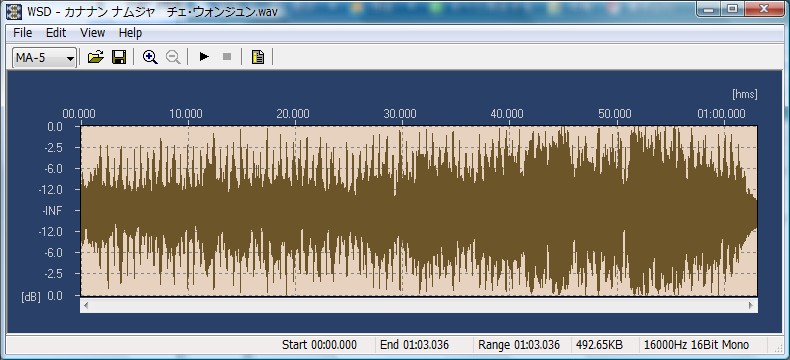Maximize the WSD window
This screenshot has height=360, width=790.
point(733,9)
